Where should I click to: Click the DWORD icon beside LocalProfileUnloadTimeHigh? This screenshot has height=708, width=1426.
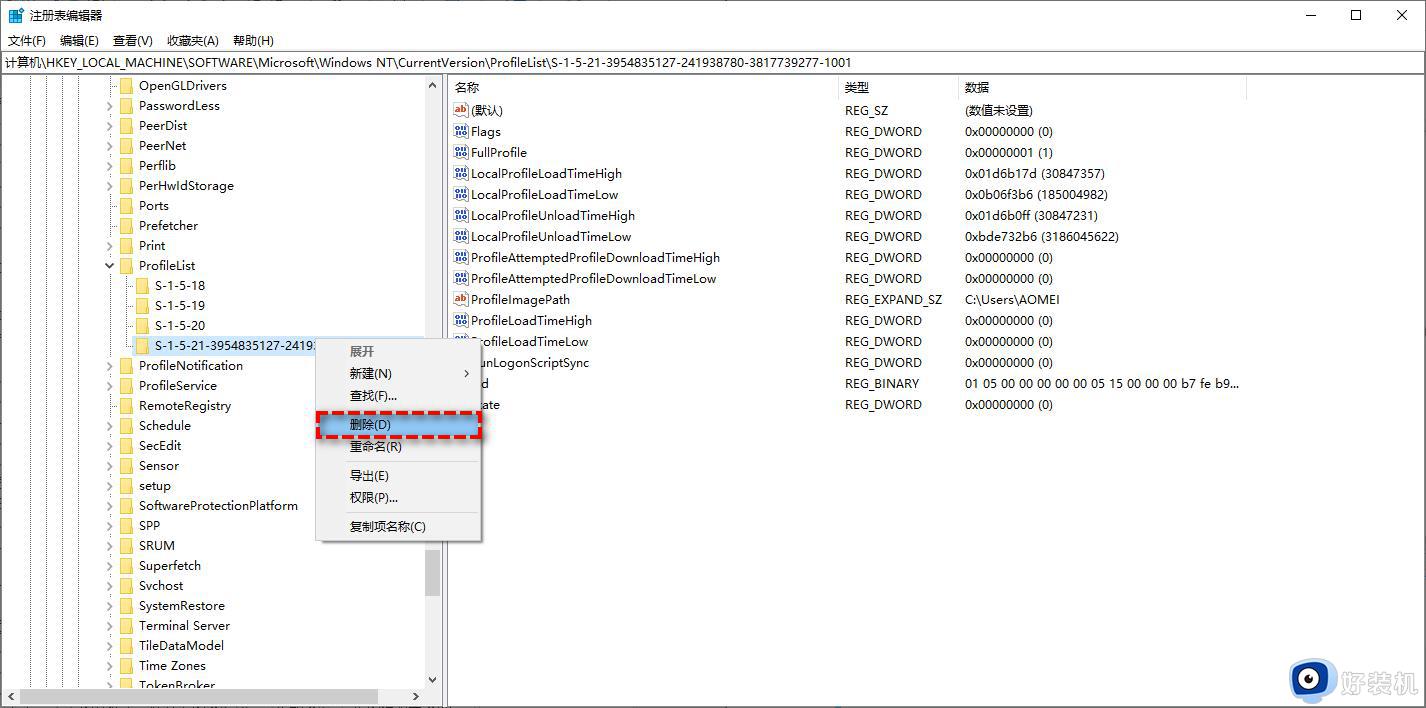(x=461, y=215)
